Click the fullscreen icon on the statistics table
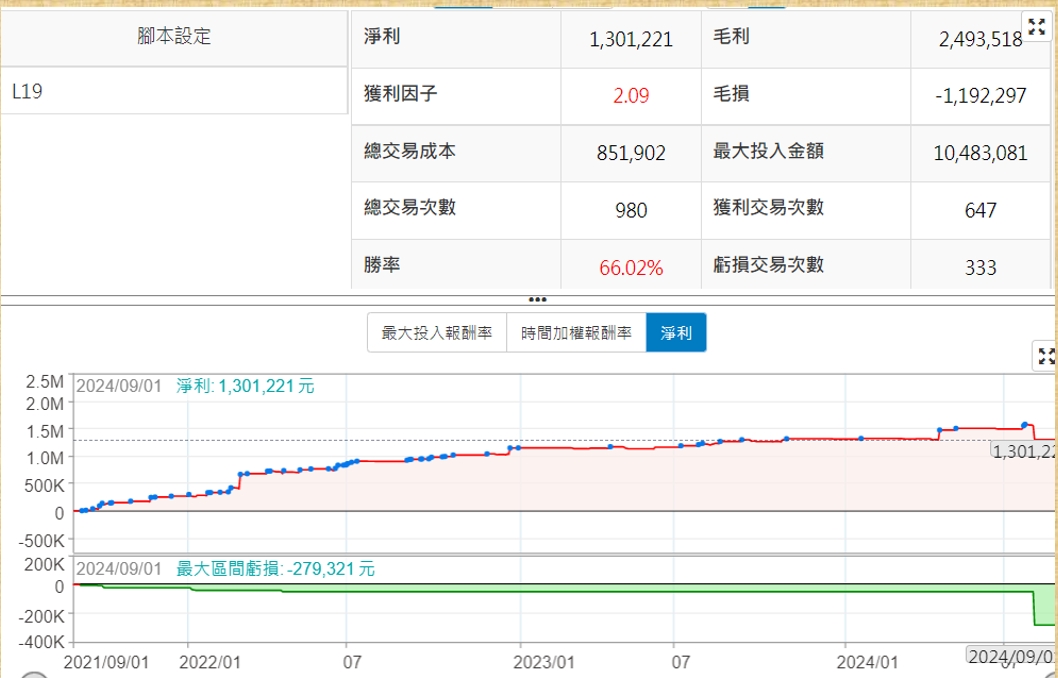This screenshot has height=678, width=1058. [x=1037, y=27]
